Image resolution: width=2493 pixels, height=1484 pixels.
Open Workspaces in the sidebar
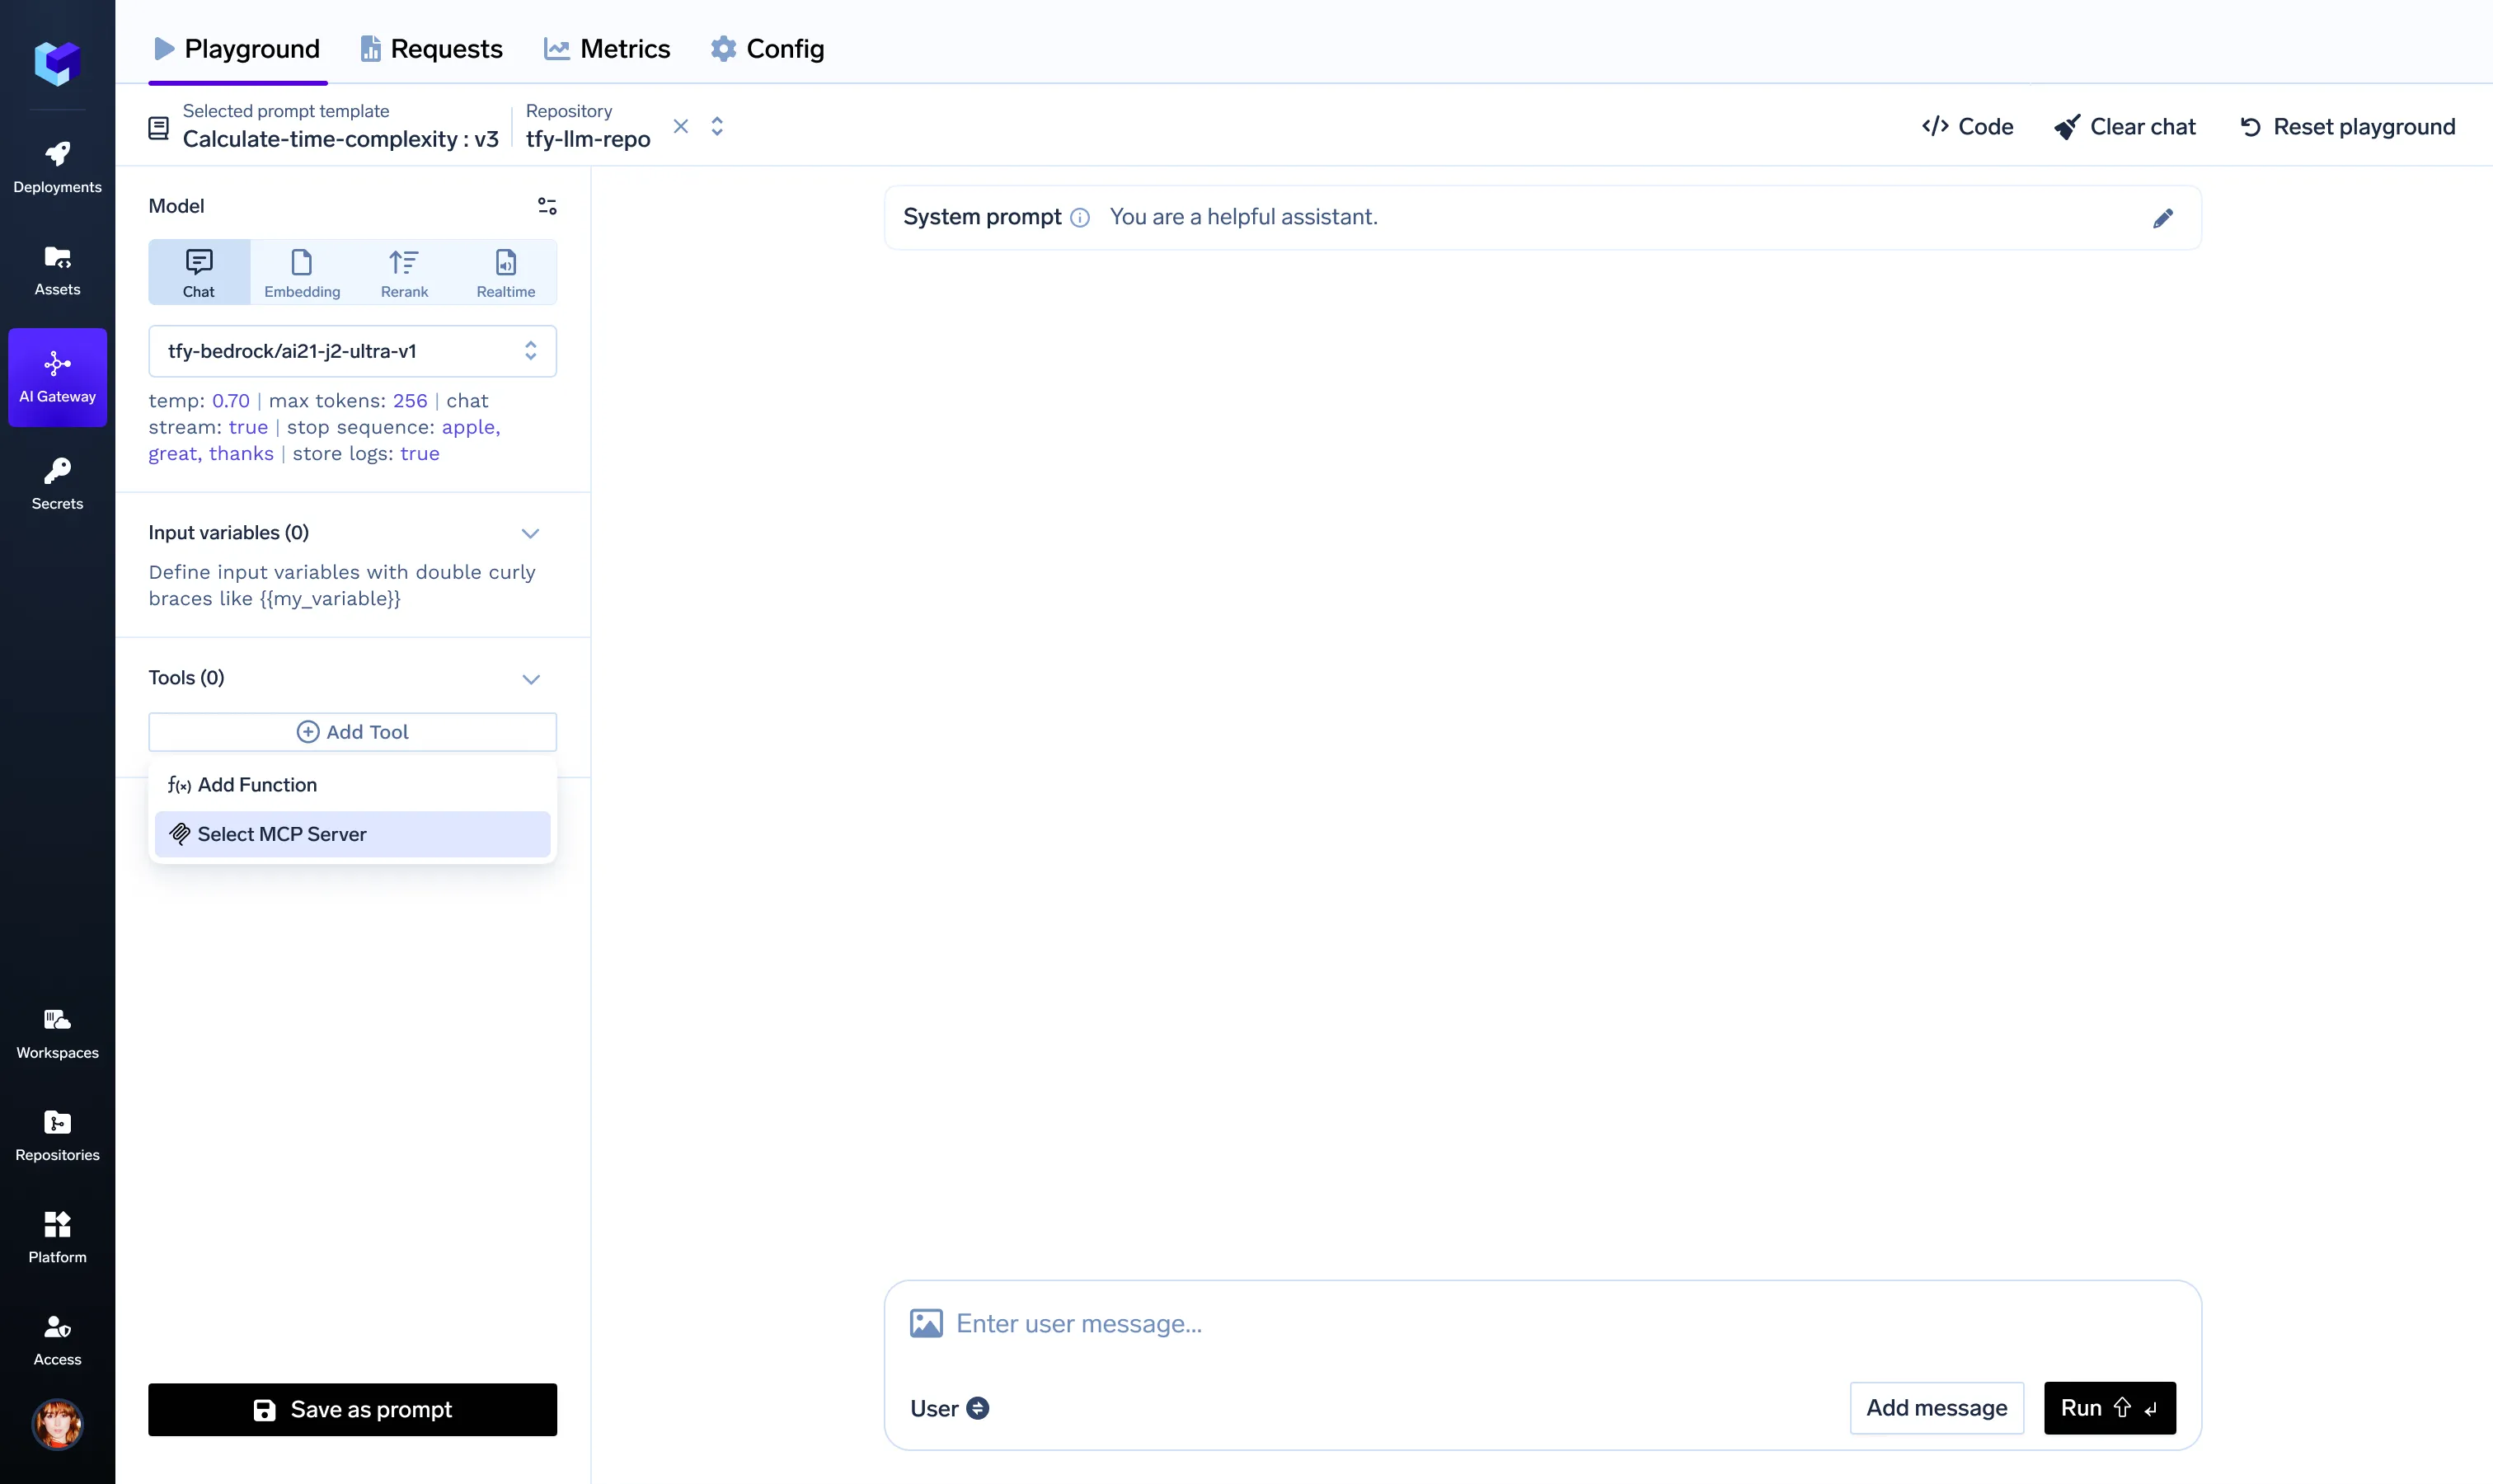tap(57, 1033)
